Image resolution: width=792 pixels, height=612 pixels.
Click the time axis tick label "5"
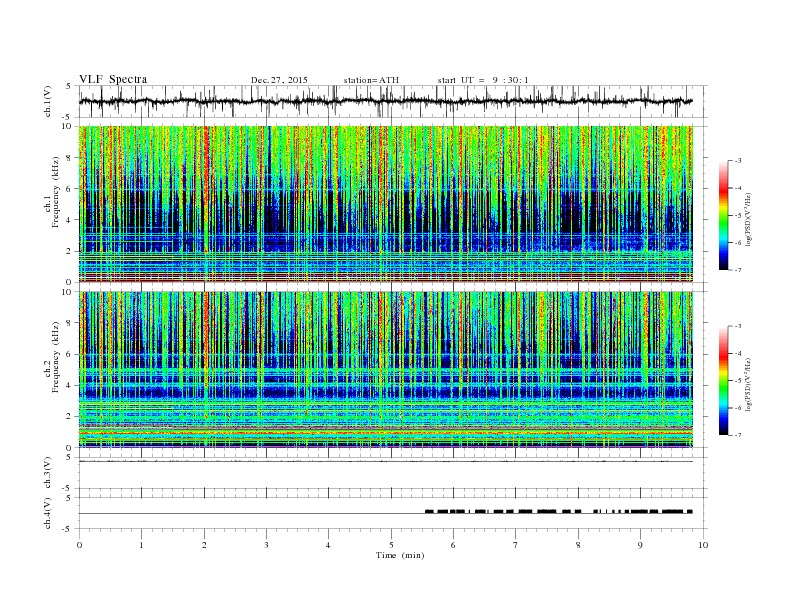pos(391,545)
